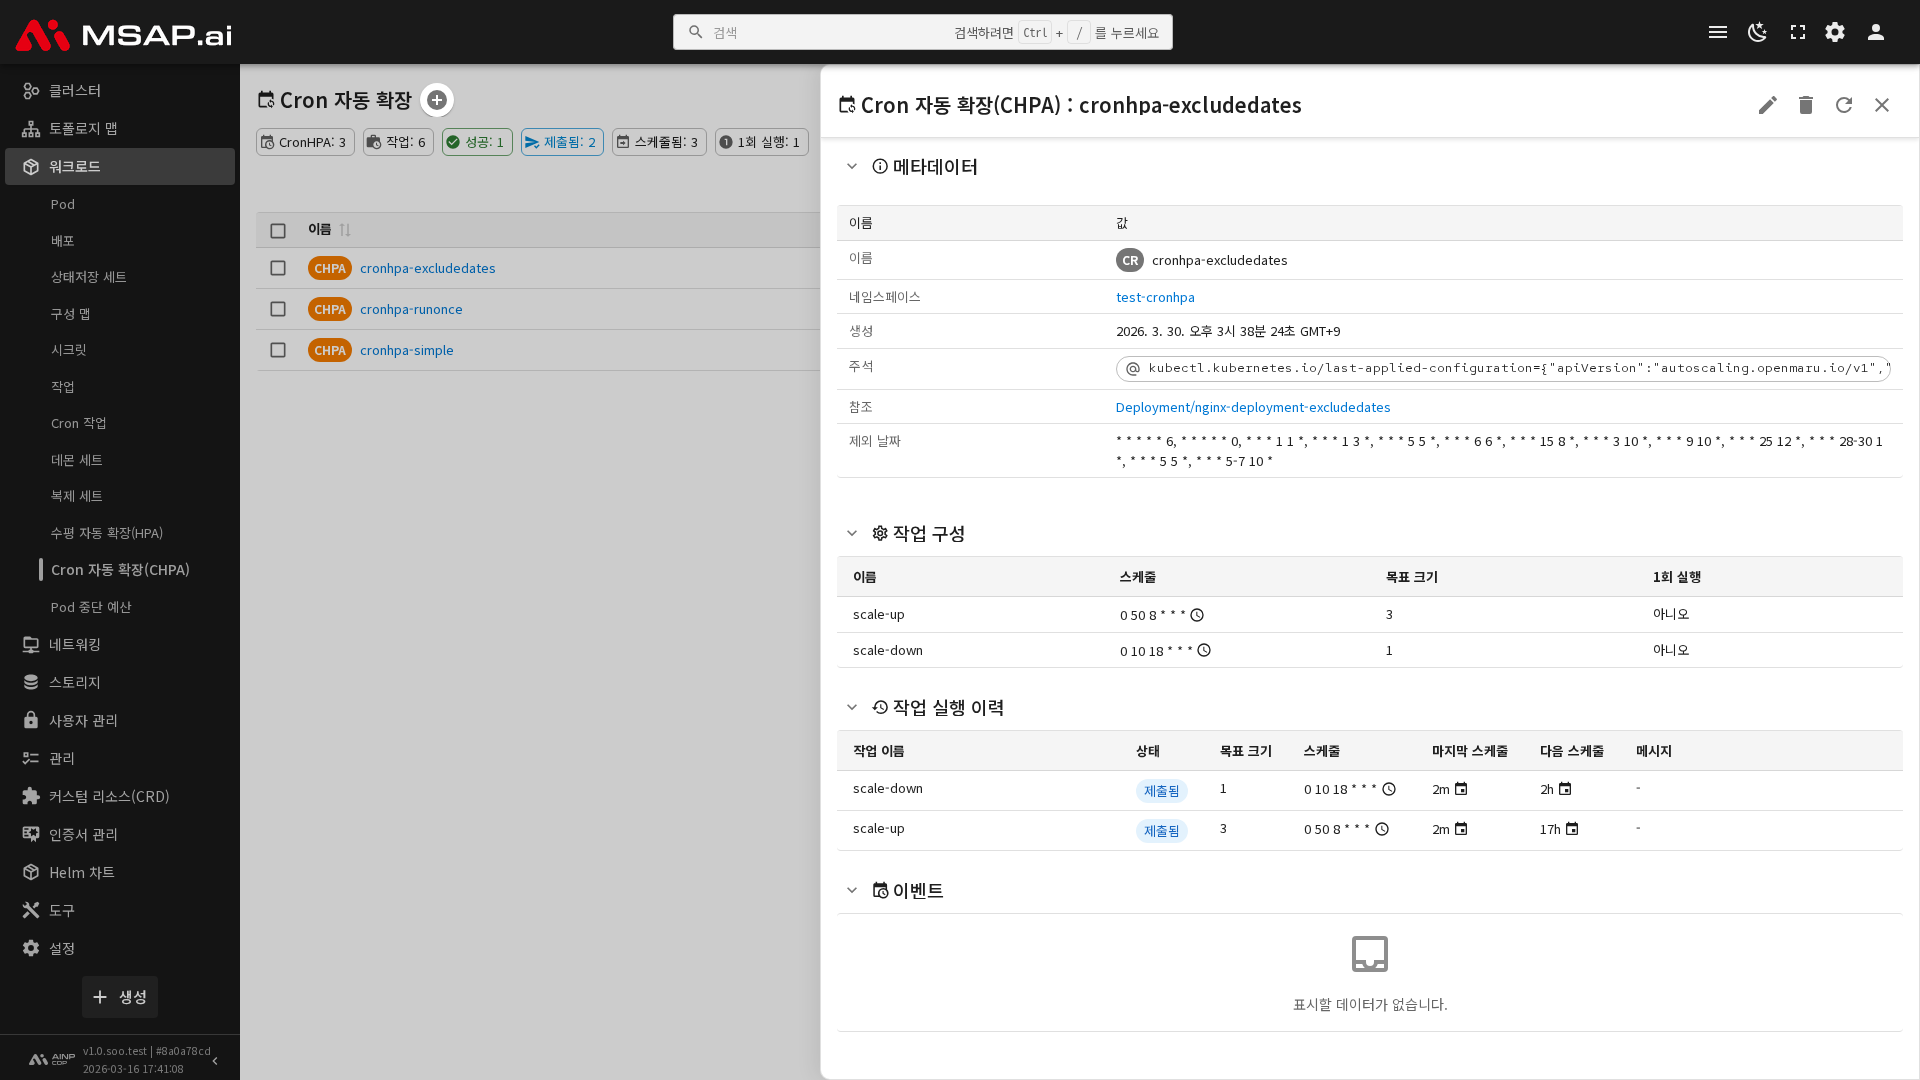Click the edit pencil icon in detail panel
The width and height of the screenshot is (1920, 1080).
[1767, 105]
